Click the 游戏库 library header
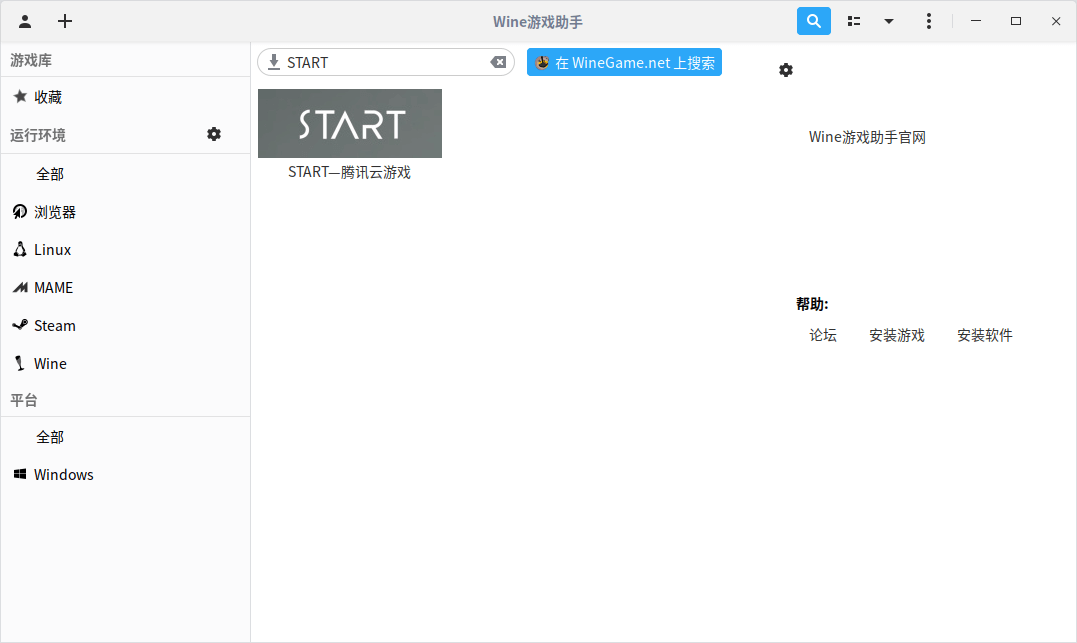1077x643 pixels. (x=31, y=60)
